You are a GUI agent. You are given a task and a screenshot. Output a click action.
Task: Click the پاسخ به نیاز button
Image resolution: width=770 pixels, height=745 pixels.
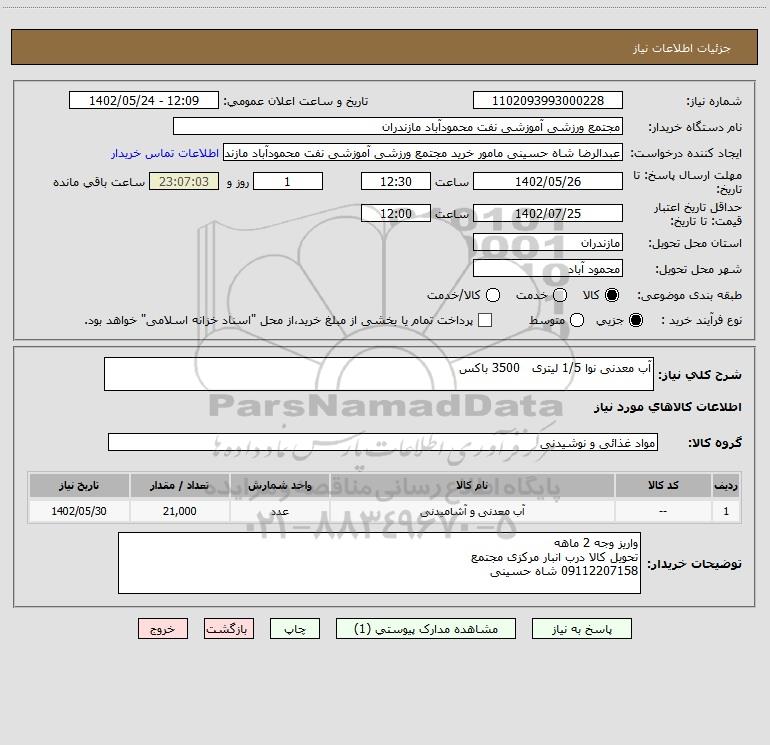point(581,629)
